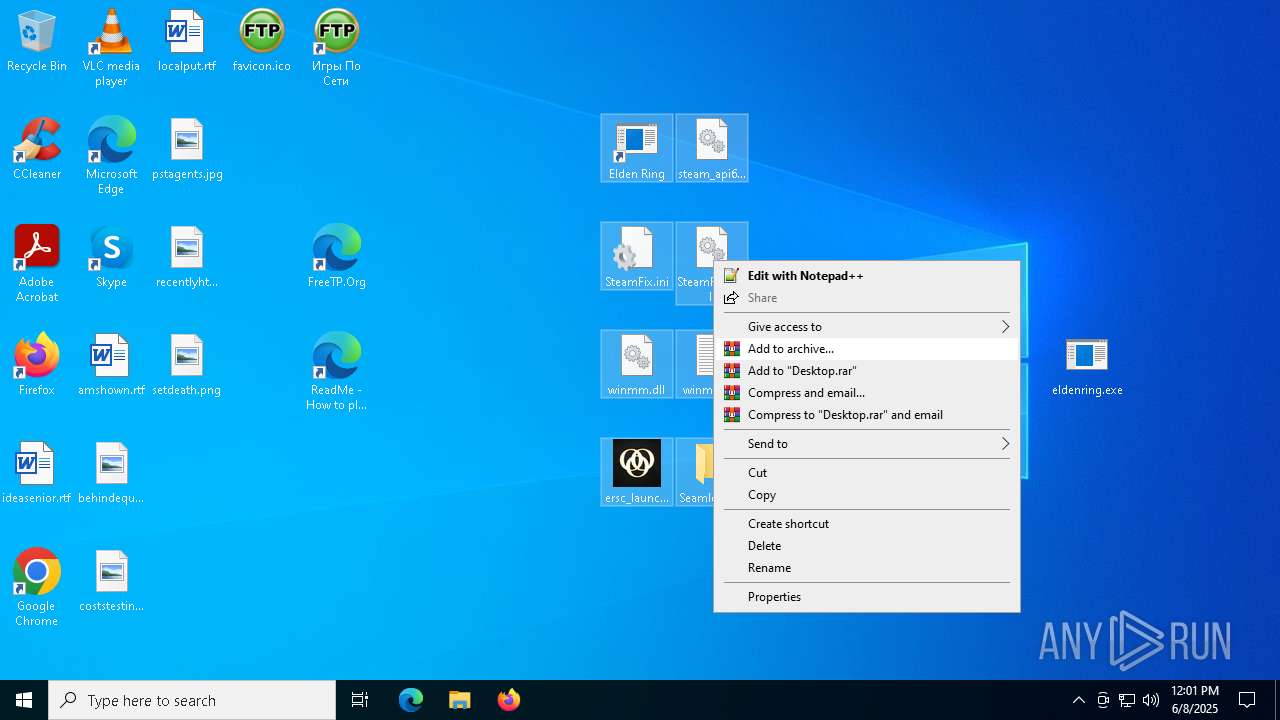The height and width of the screenshot is (720, 1280).
Task: Select the steam_api6... dll file
Action: pos(712,148)
